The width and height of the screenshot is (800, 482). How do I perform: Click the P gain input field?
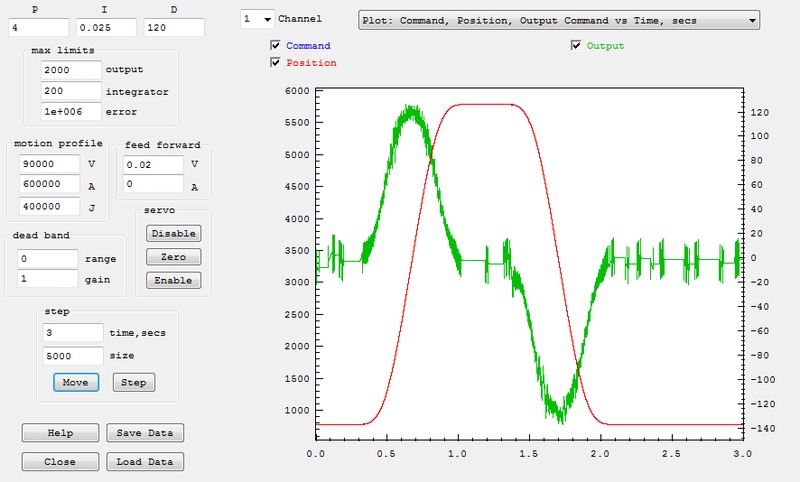tap(37, 27)
